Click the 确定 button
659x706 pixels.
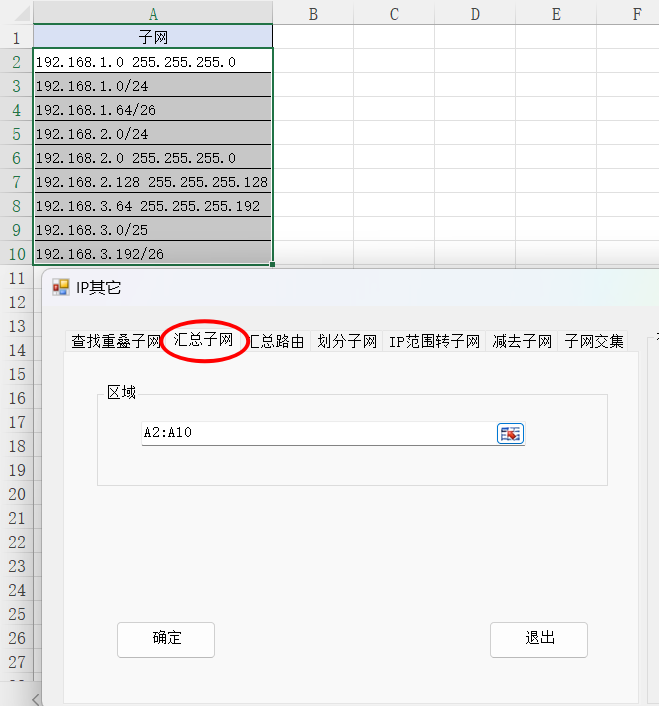point(166,640)
